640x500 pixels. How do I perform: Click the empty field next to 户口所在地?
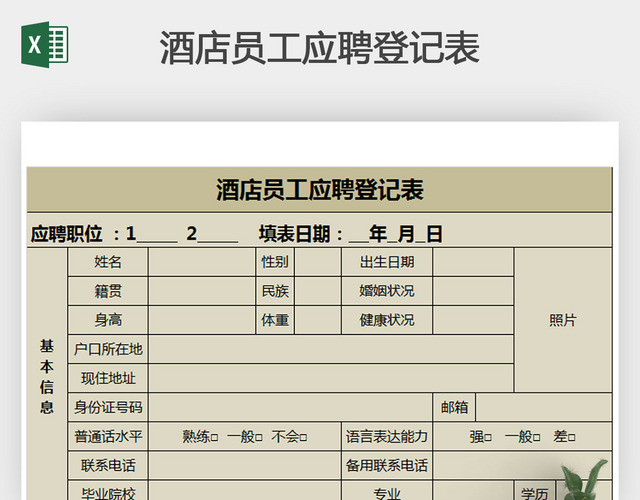click(x=331, y=349)
